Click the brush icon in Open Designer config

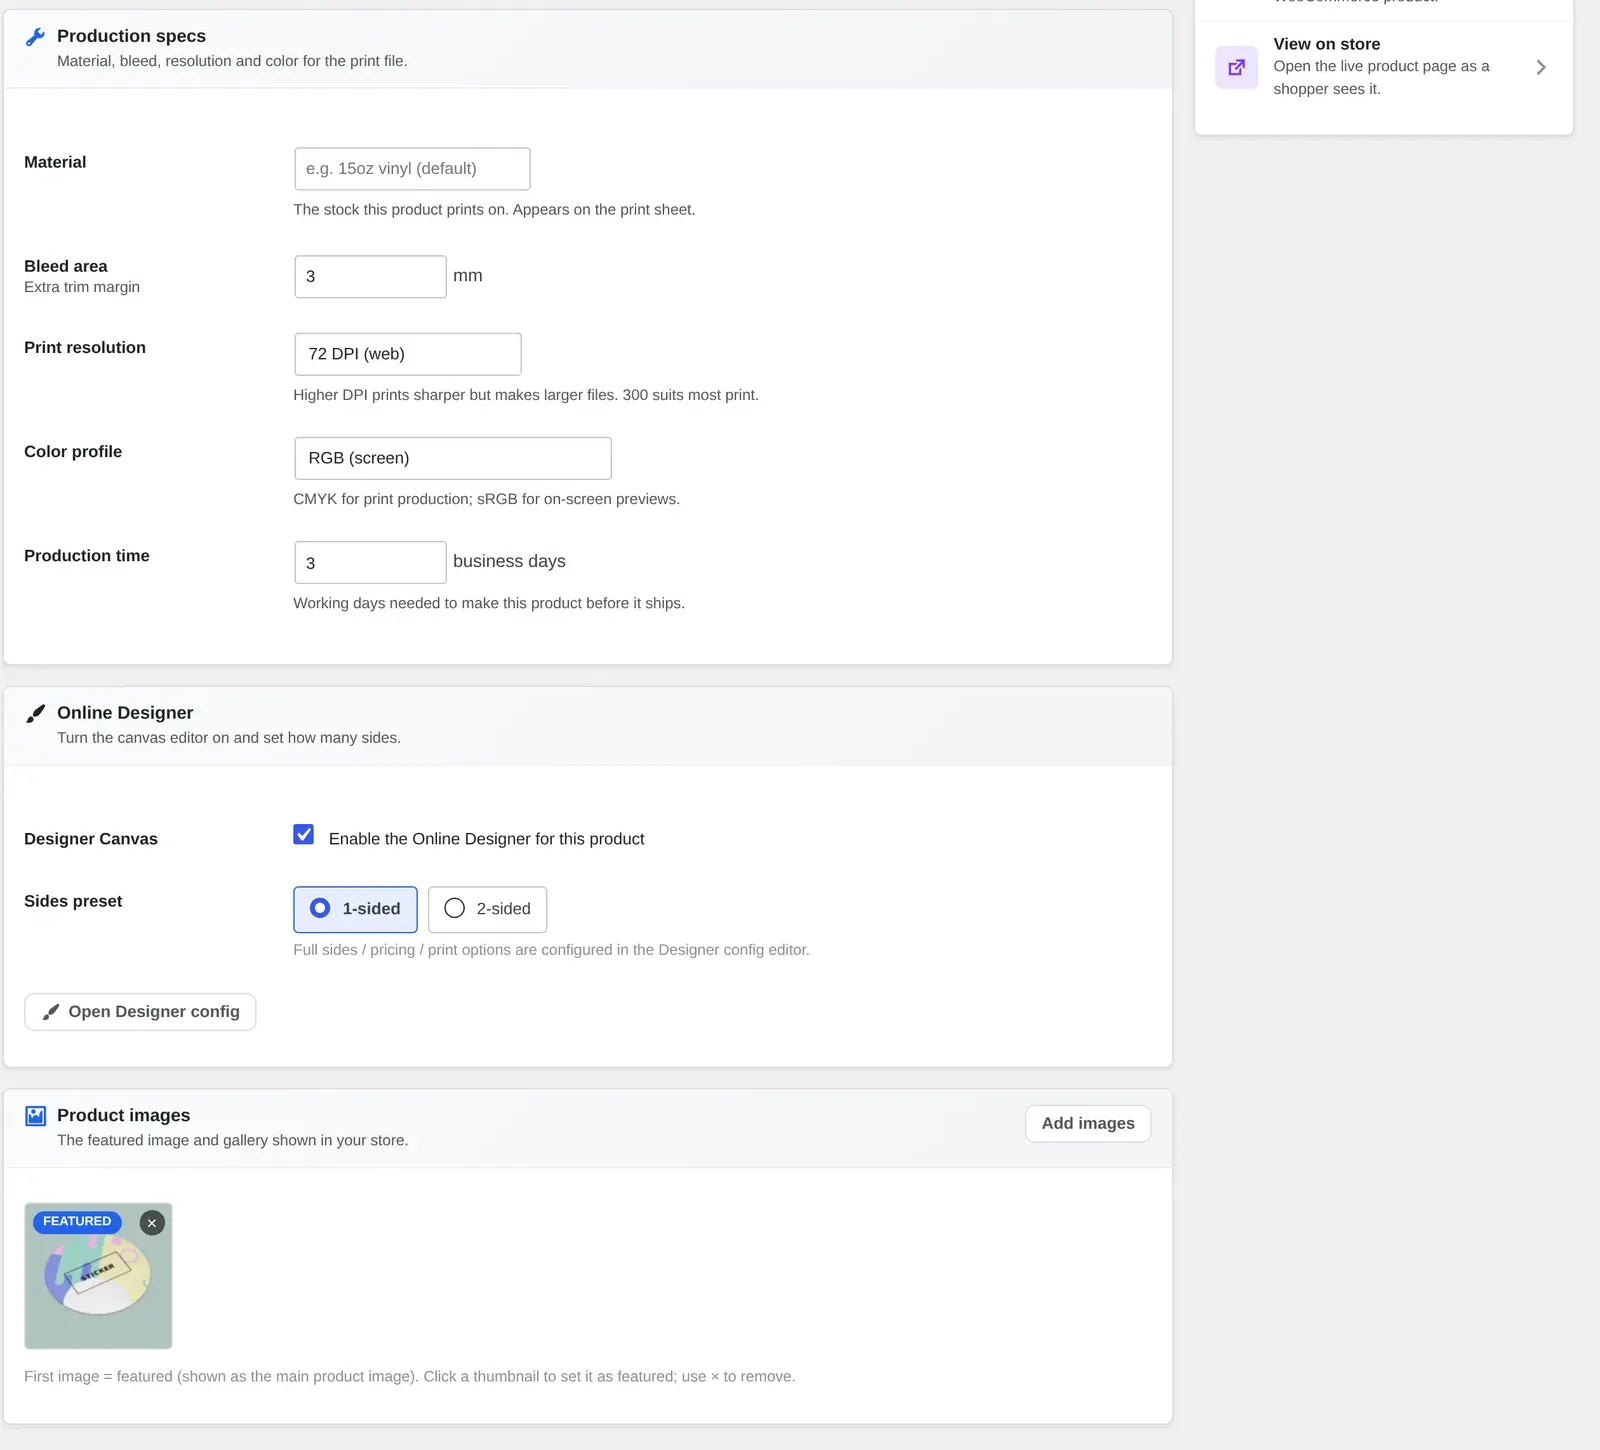click(x=51, y=1012)
